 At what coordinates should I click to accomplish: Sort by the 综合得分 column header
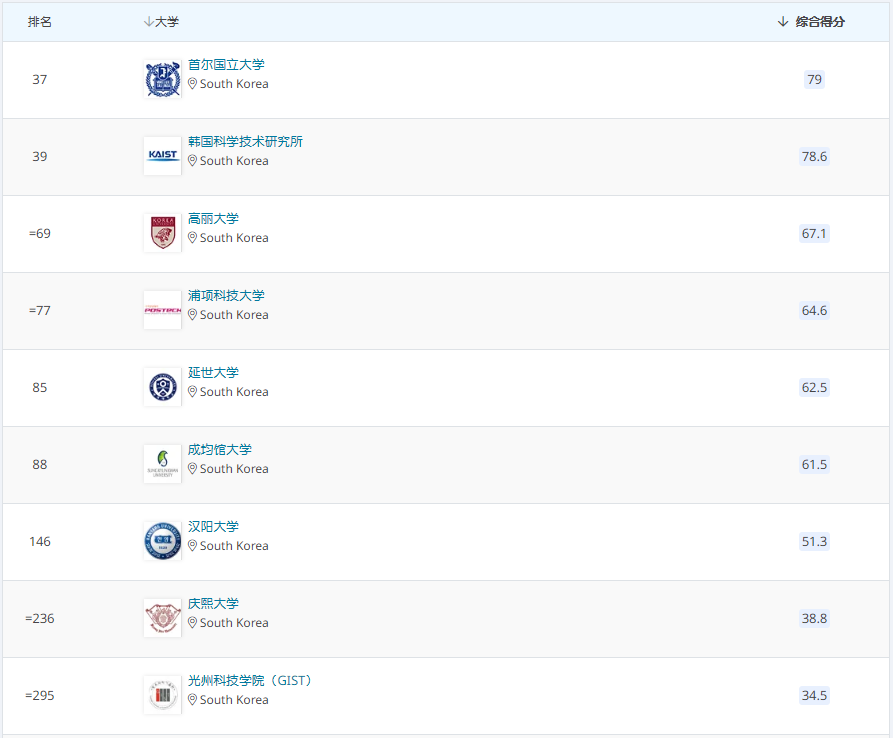coord(811,22)
